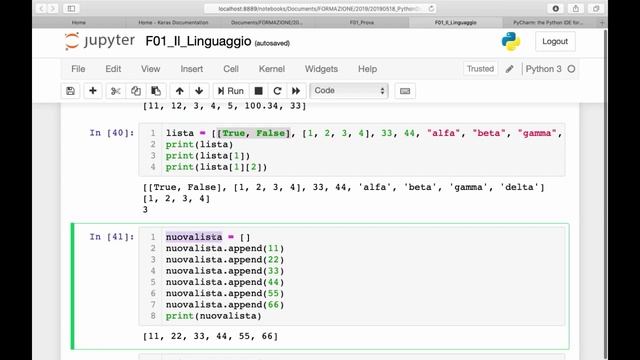Move selected cell down arrow
Image resolution: width=640 pixels, height=360 pixels.
(199, 91)
